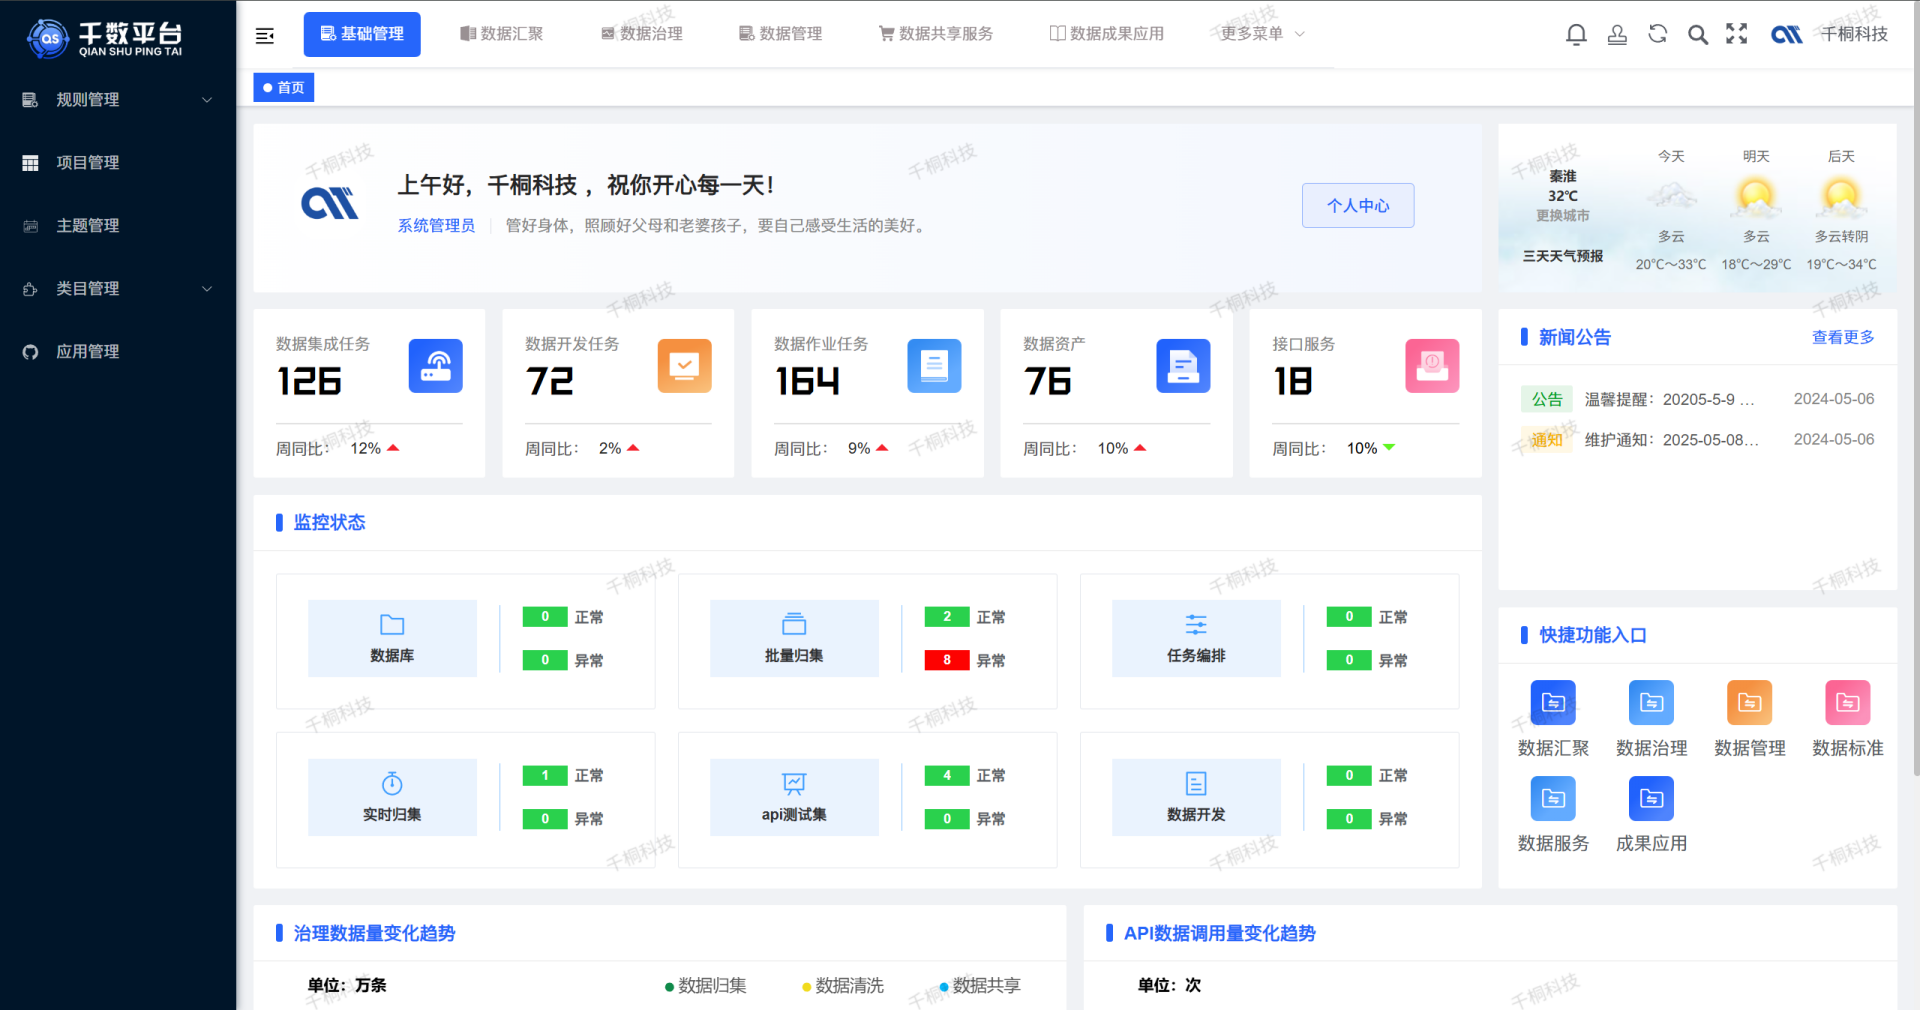Open the 数据汇聚 quick-access shortcut icon
The width and height of the screenshot is (1920, 1010).
click(1553, 703)
